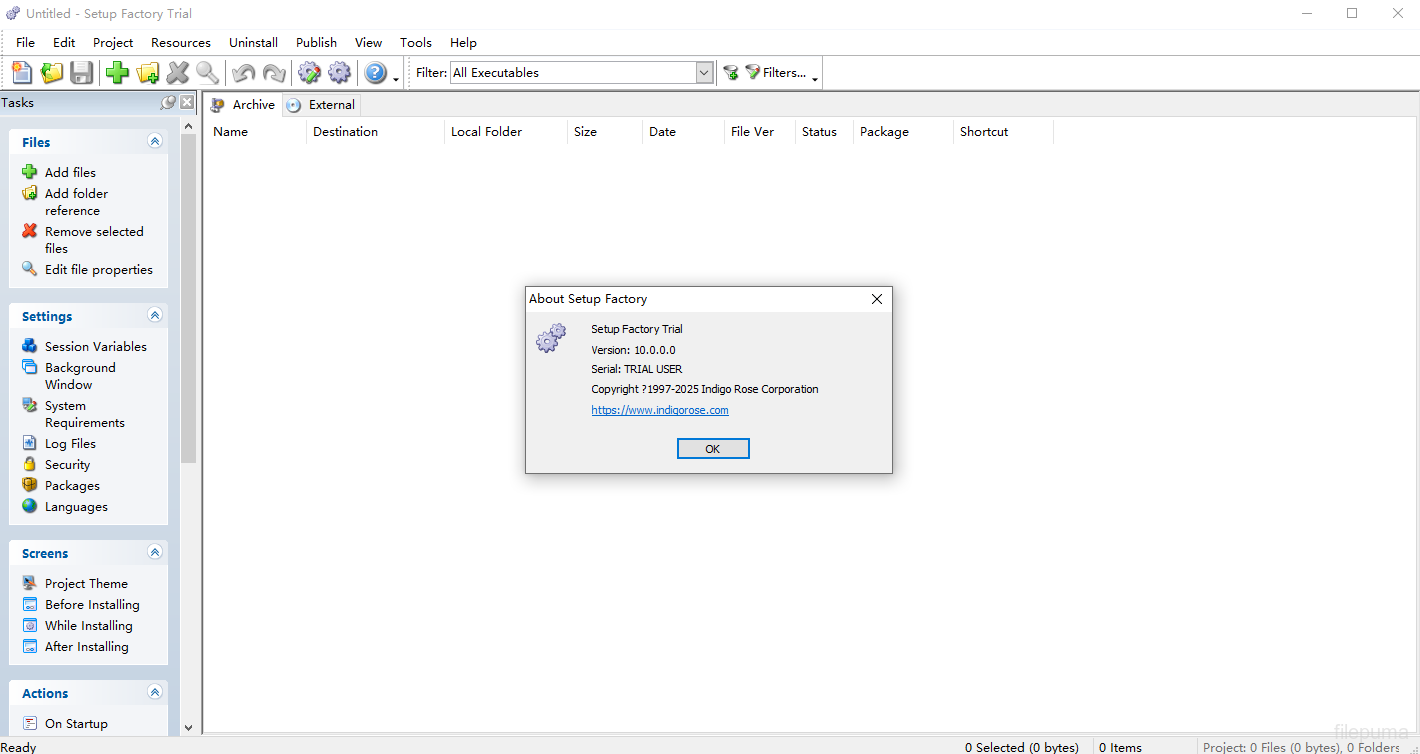Save the current project via floppy disk icon
This screenshot has height=754, width=1420.
point(81,72)
